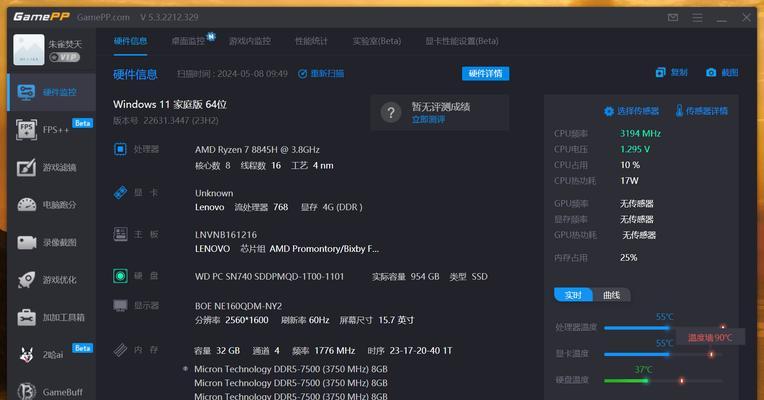Click the 截图 camera screenshot button
This screenshot has width=764, height=400.
[x=722, y=73]
